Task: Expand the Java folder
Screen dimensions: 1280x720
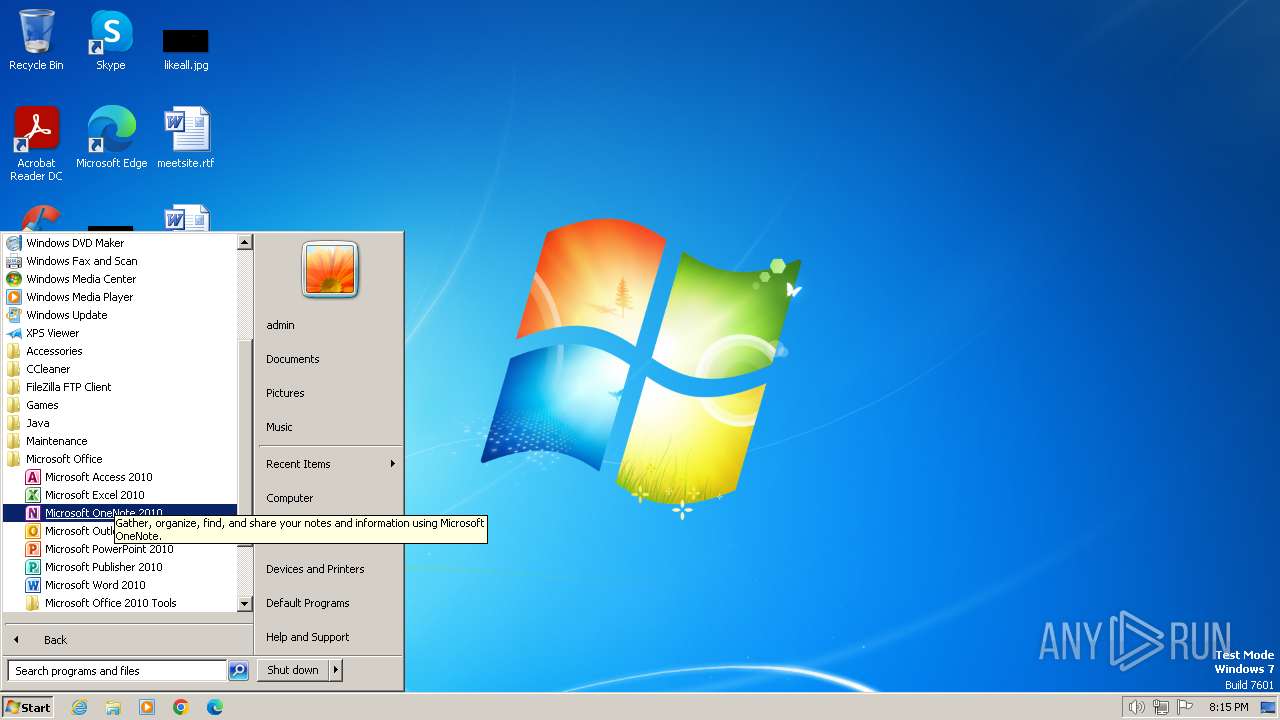Action: click(x=120, y=423)
